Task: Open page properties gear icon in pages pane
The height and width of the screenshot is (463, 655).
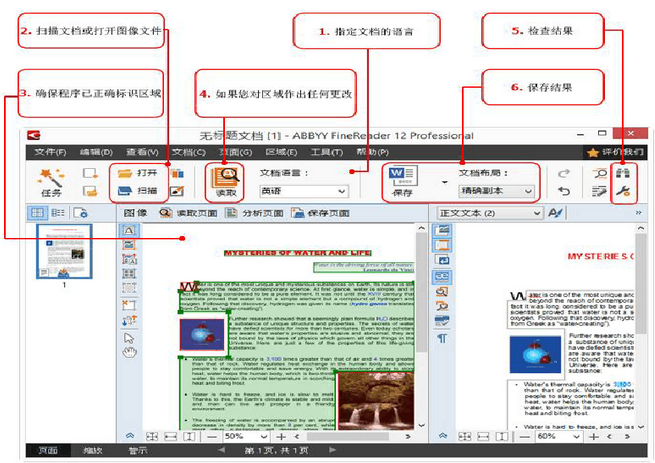Action: click(80, 213)
